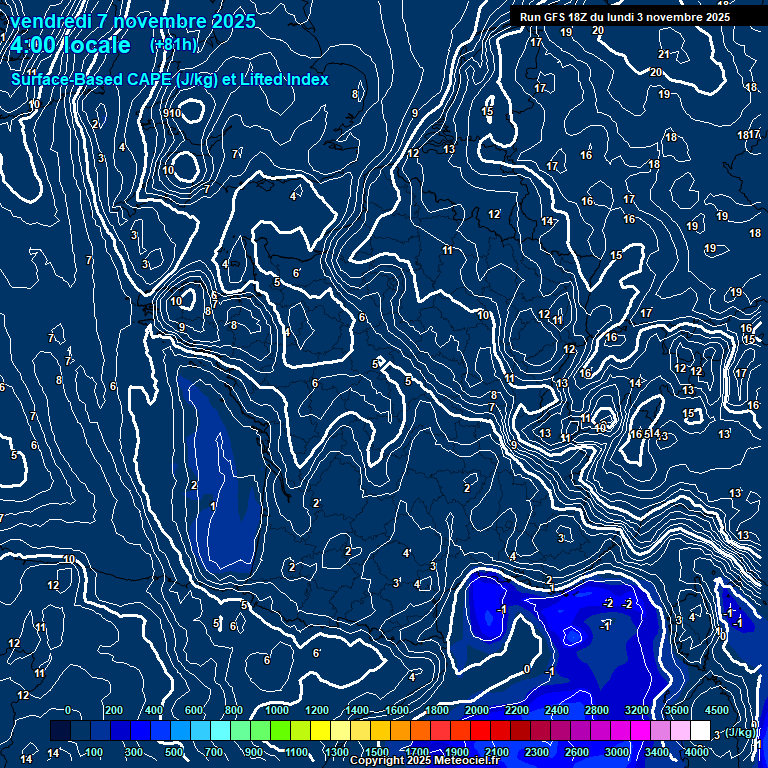This screenshot has height=768, width=768.
Task: Click the '2600' legend scale label
Action: pyautogui.click(x=577, y=752)
